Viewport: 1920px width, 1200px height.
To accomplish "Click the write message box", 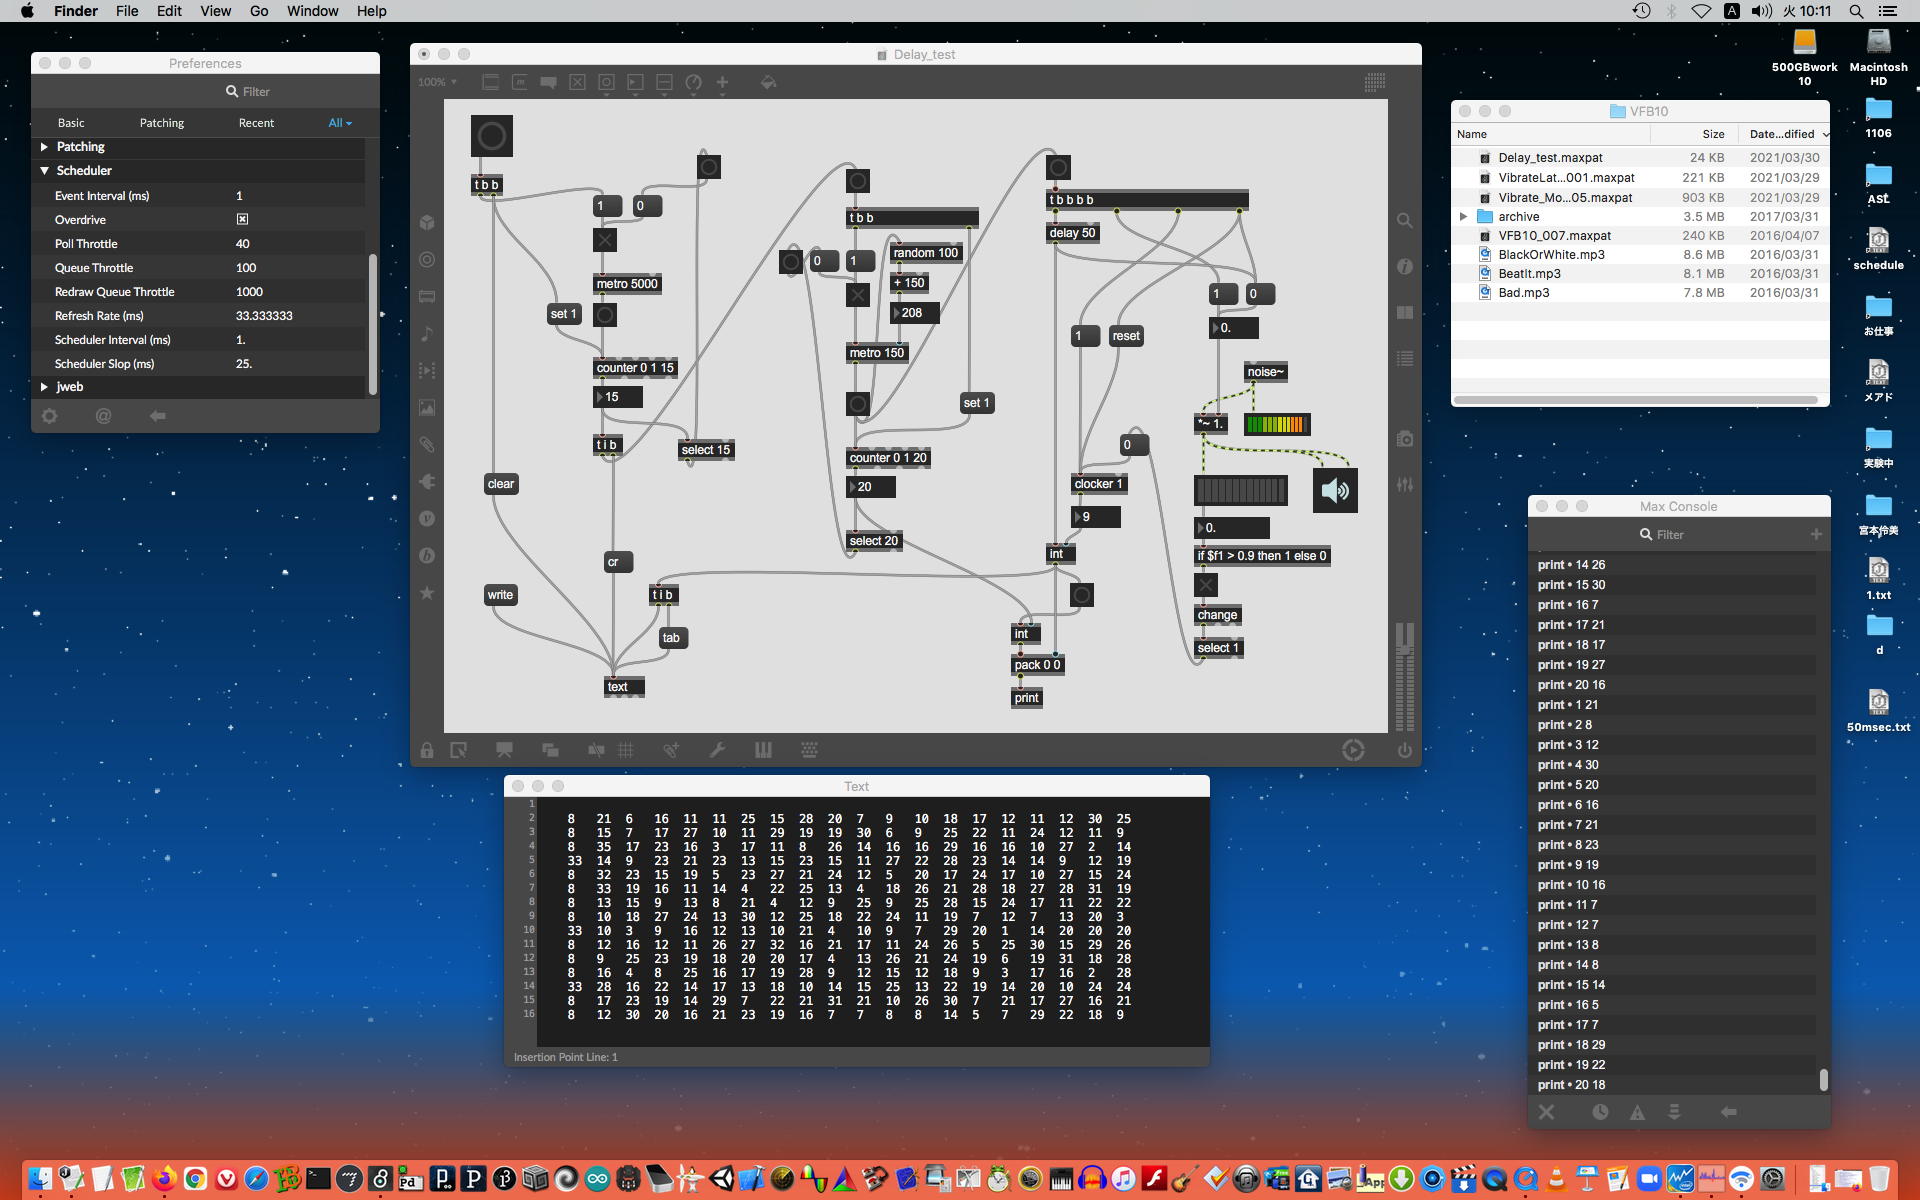I will coord(500,595).
